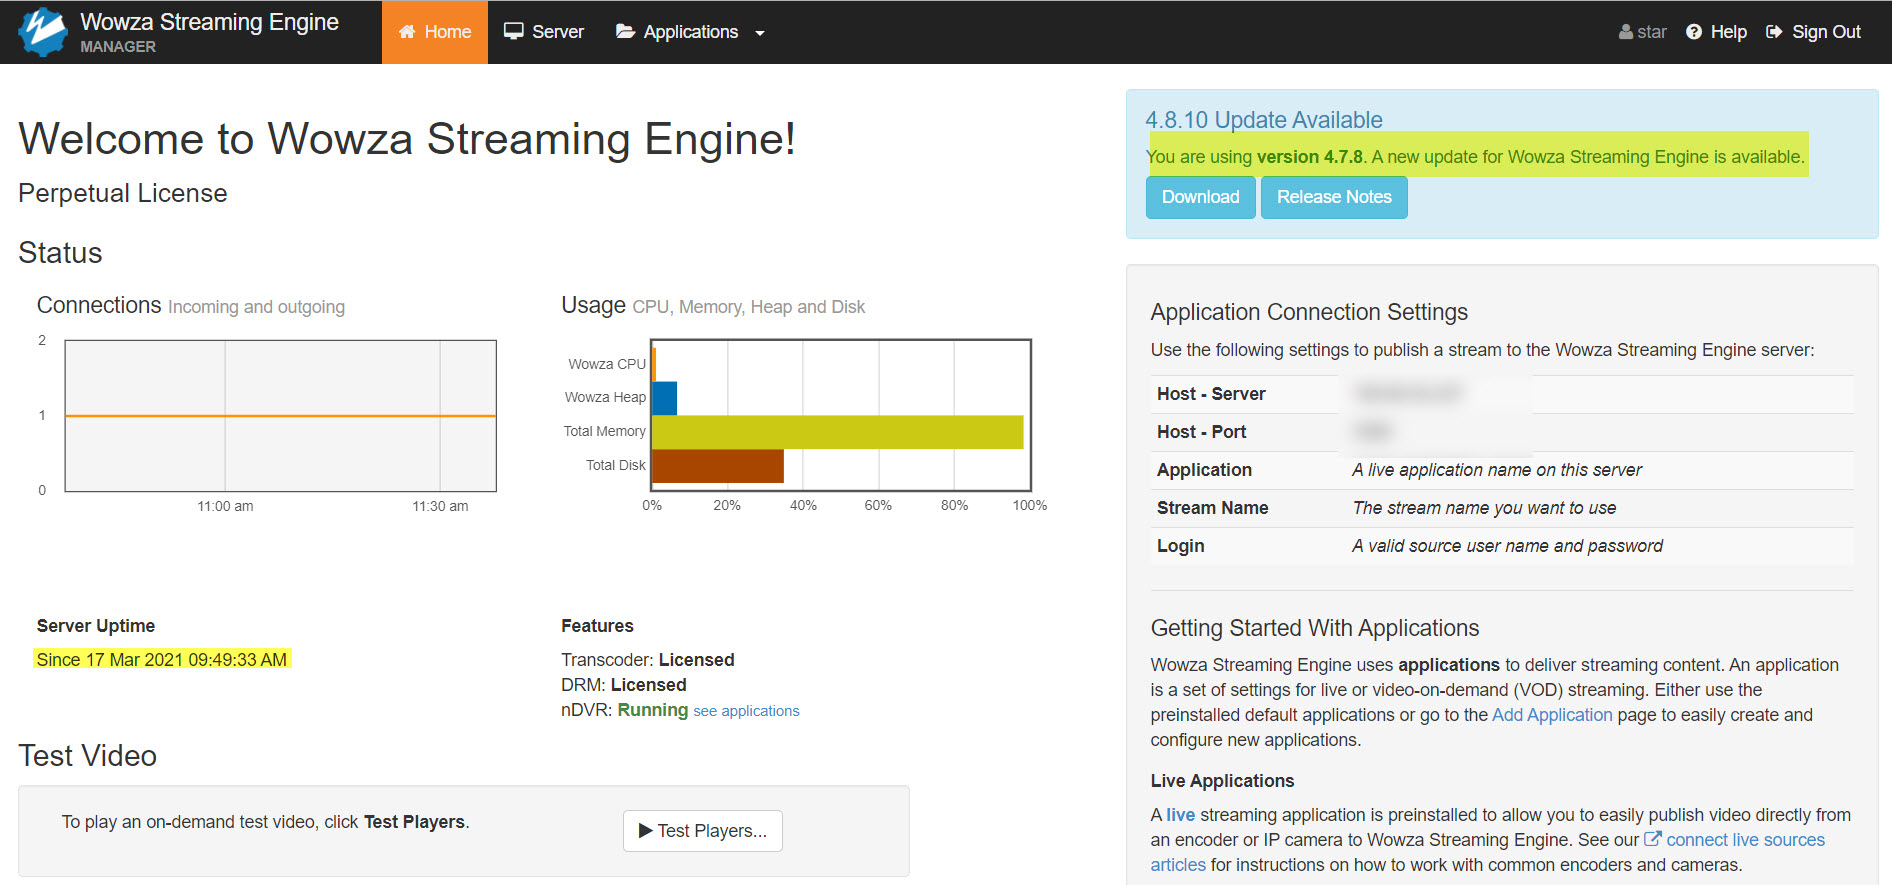Click the Total Disk usage bar
1892x885 pixels.
pos(717,466)
